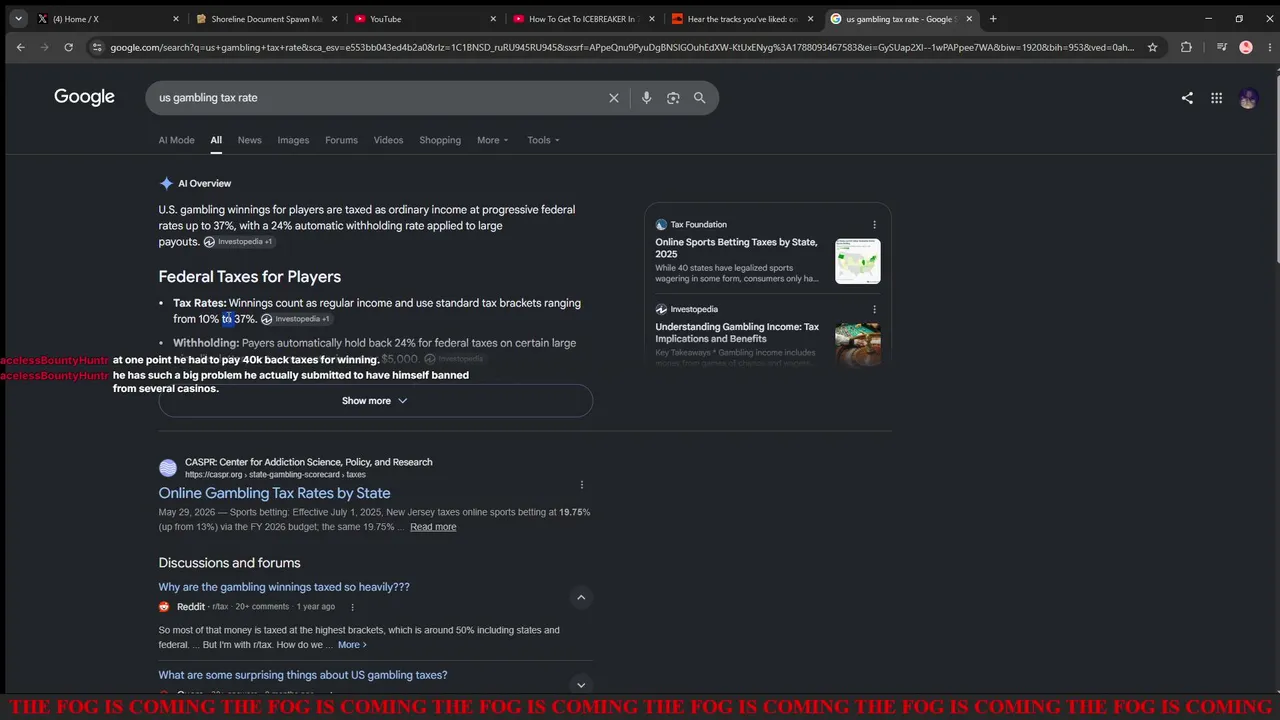Open 'Online Gambling Tax Rates by State' result
Image resolution: width=1280 pixels, height=720 pixels.
tap(274, 493)
